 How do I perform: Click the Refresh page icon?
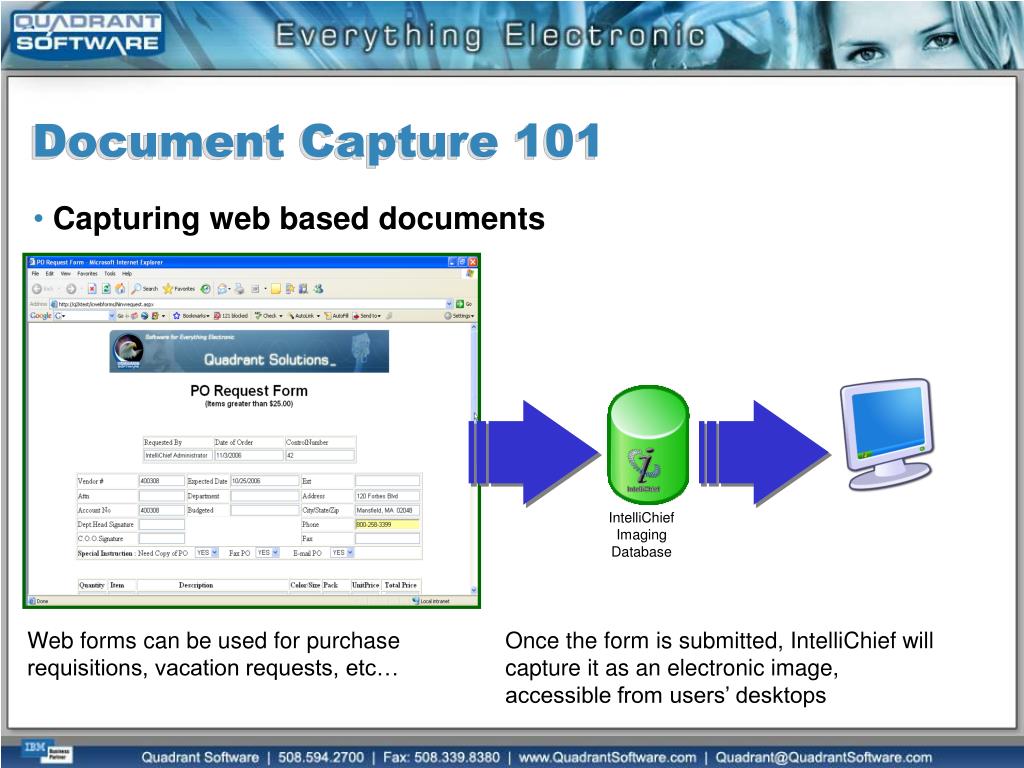coord(106,289)
